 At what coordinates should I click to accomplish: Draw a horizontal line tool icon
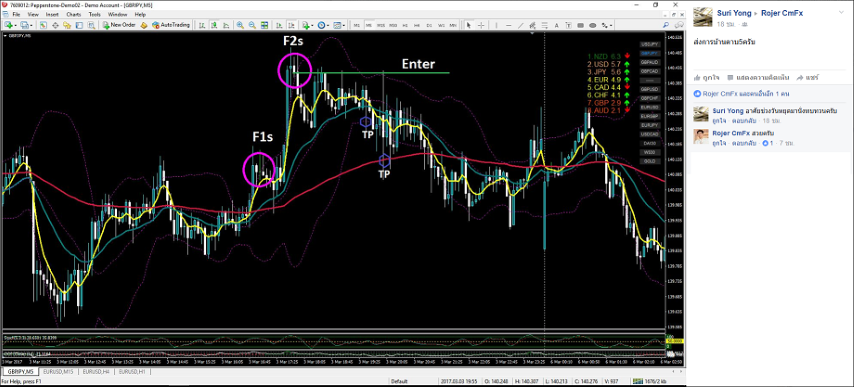click(x=508, y=25)
